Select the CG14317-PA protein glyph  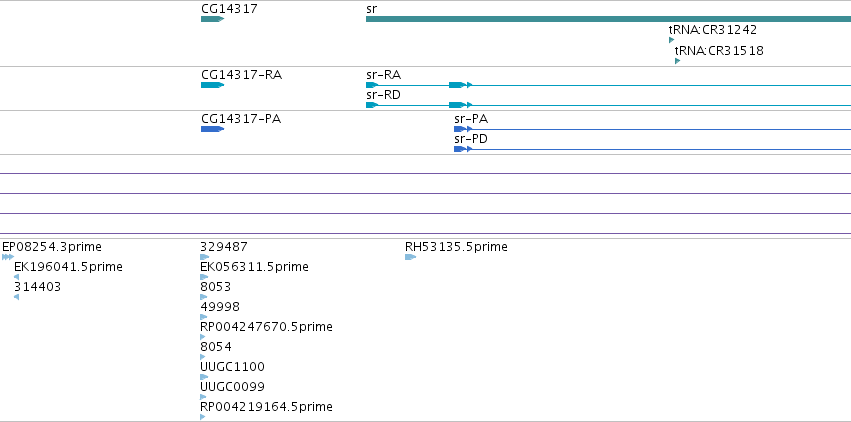point(212,129)
